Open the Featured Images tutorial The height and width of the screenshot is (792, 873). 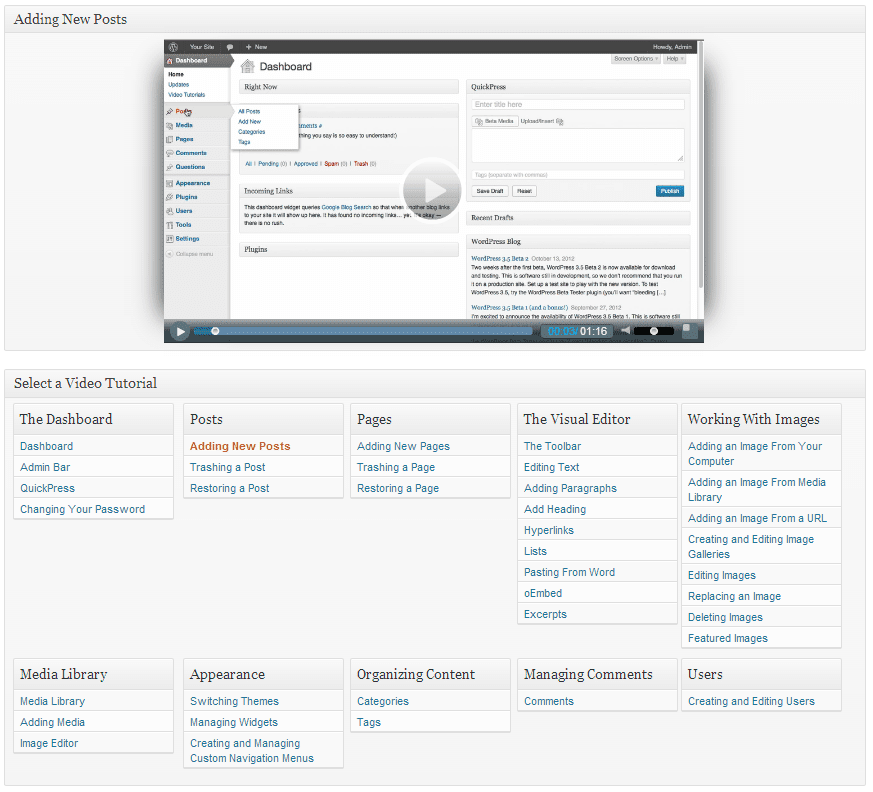(x=728, y=639)
